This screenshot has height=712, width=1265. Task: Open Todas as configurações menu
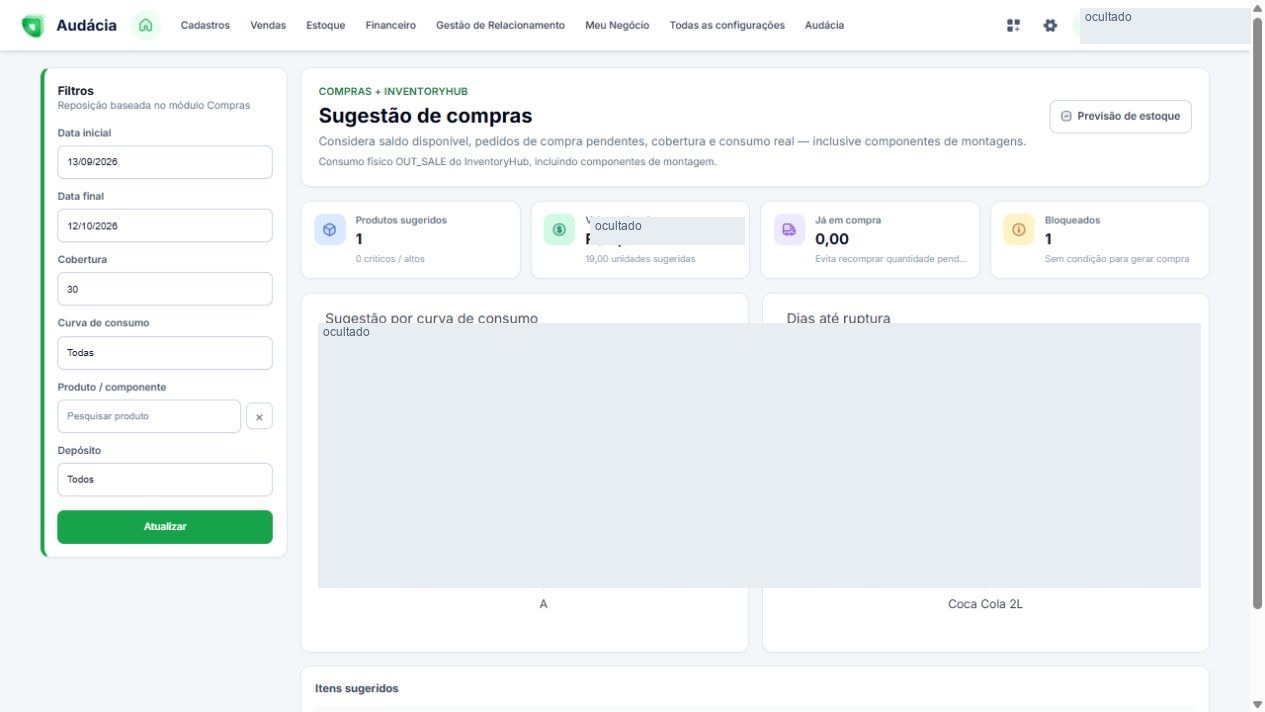point(727,26)
